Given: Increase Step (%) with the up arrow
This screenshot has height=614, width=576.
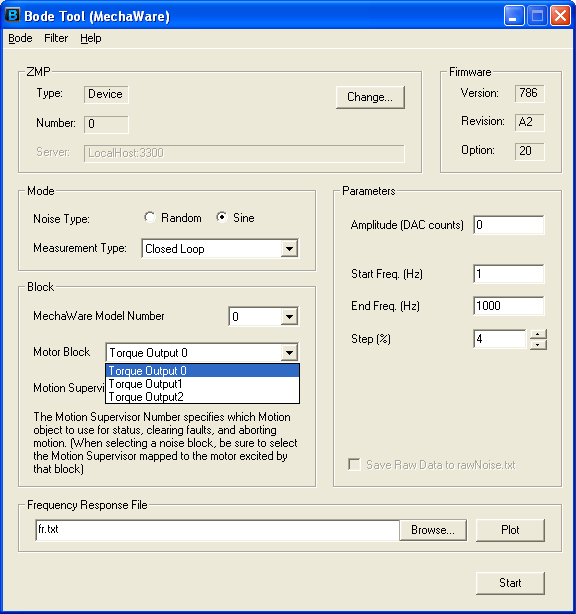Looking at the screenshot, I should [x=538, y=334].
